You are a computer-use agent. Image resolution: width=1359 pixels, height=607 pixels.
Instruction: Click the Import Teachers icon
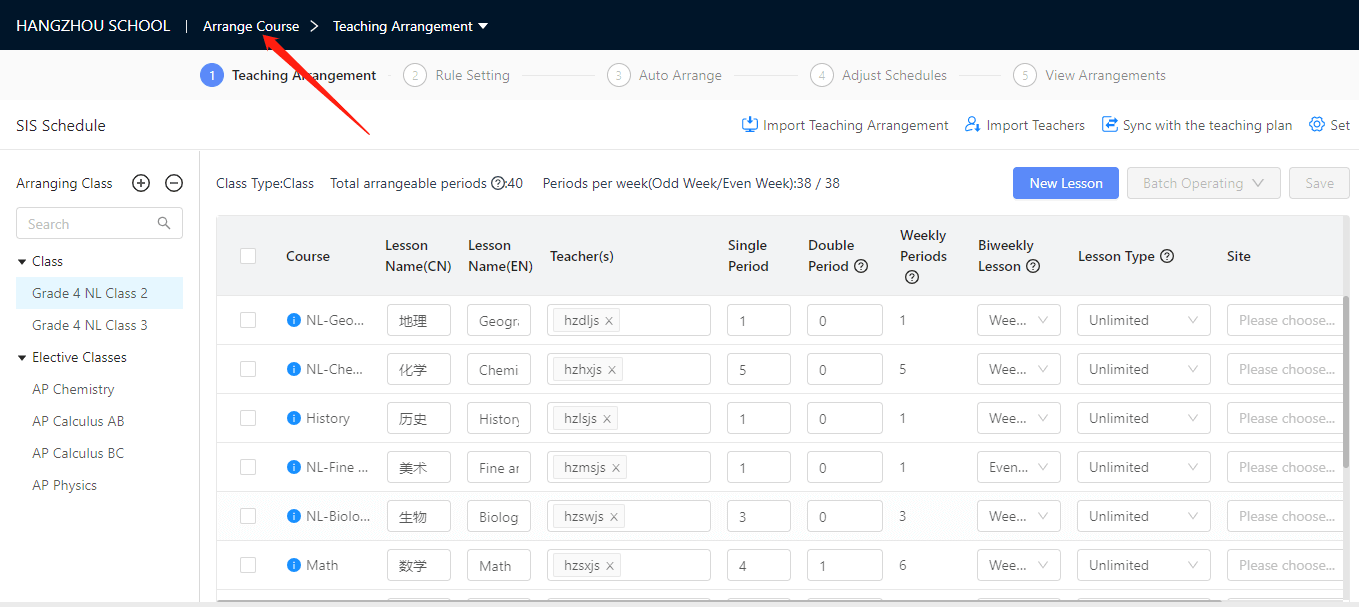[972, 125]
